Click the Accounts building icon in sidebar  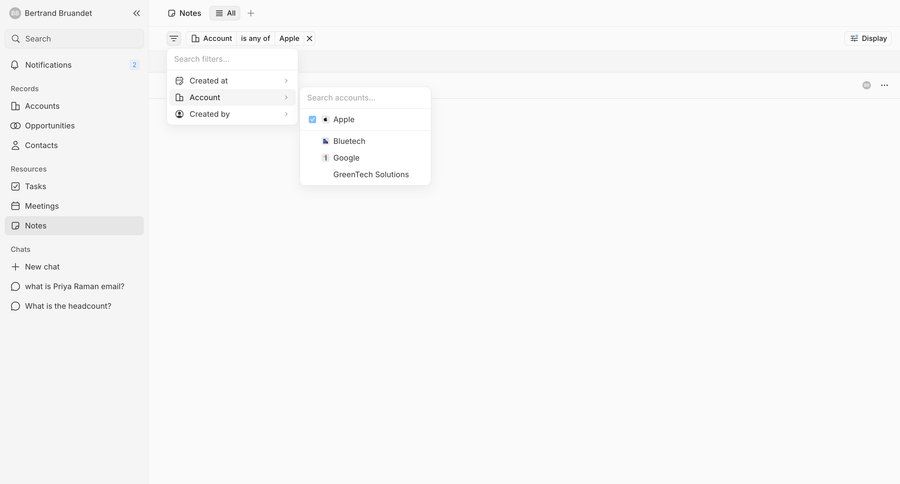point(15,106)
